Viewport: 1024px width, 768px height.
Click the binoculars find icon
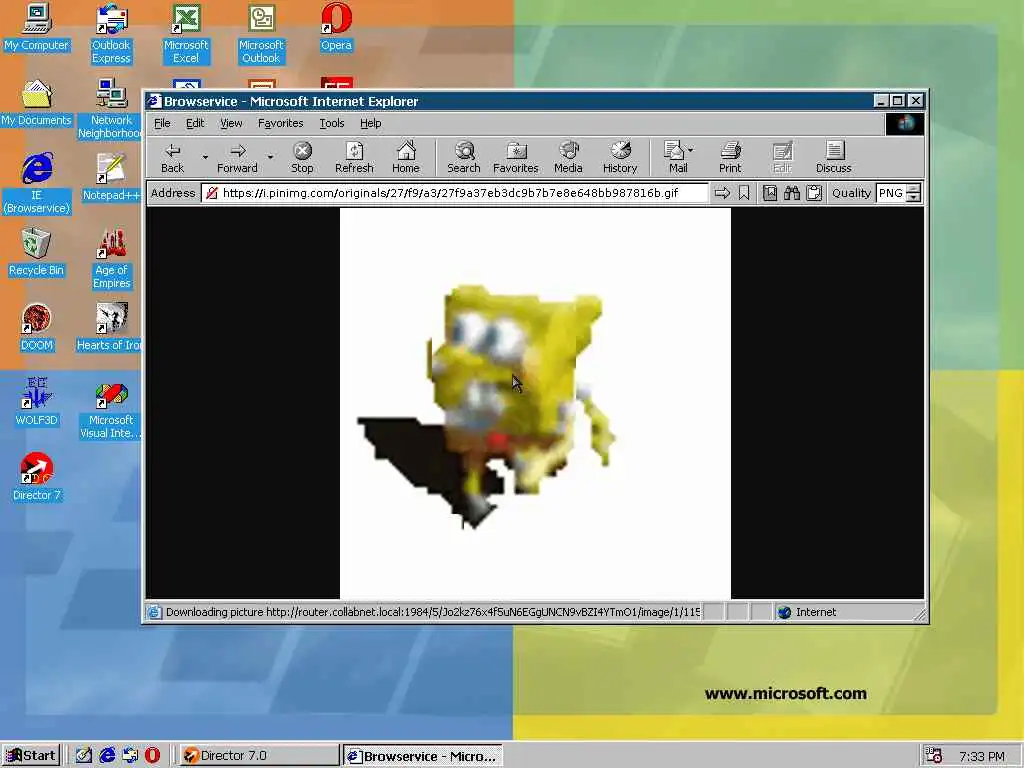[792, 193]
